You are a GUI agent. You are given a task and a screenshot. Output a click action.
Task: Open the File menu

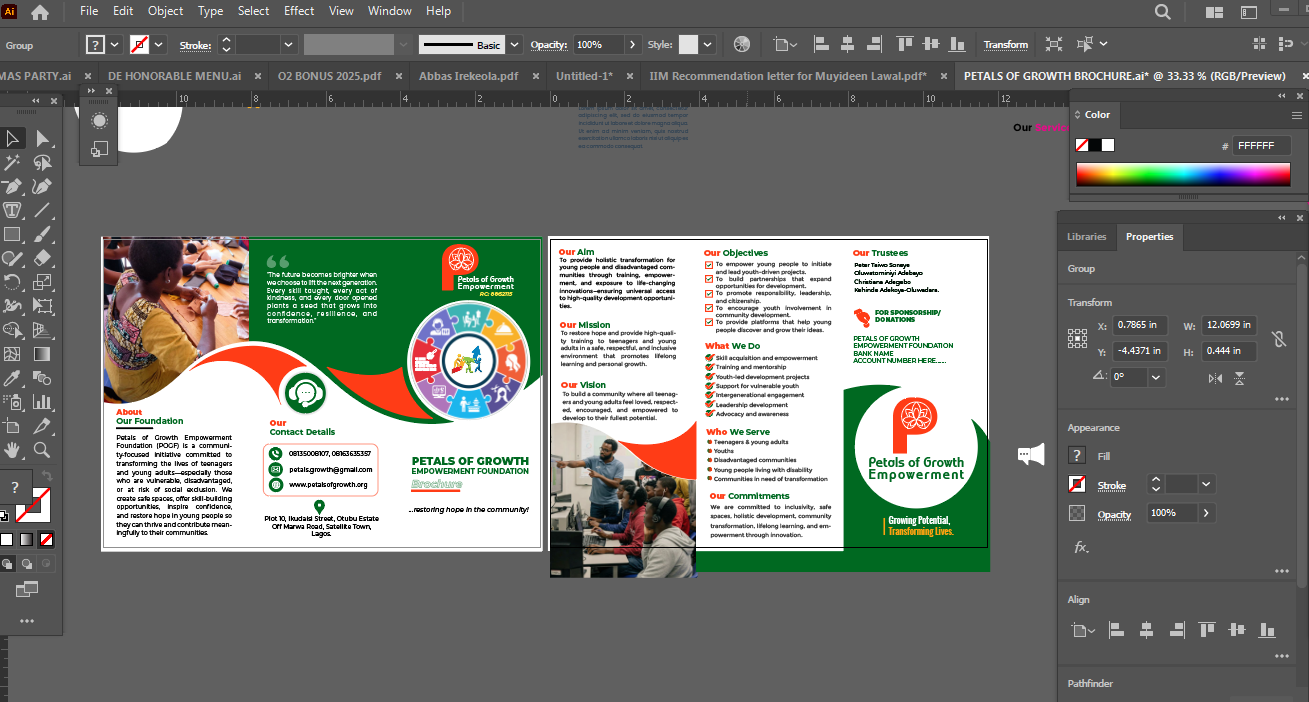coord(89,11)
